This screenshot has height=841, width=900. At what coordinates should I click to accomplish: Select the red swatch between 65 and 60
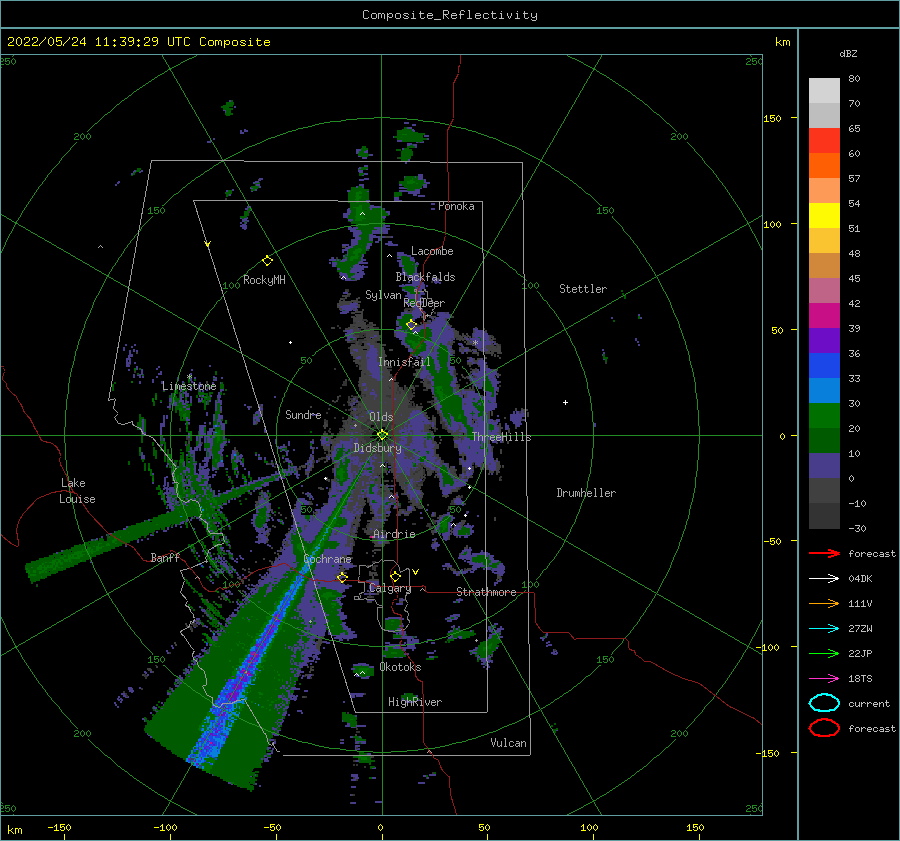pyautogui.click(x=824, y=140)
